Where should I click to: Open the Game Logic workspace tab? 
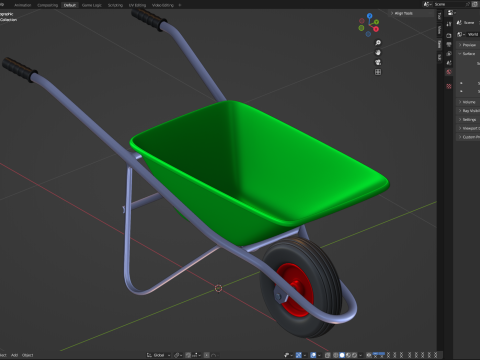point(92,5)
